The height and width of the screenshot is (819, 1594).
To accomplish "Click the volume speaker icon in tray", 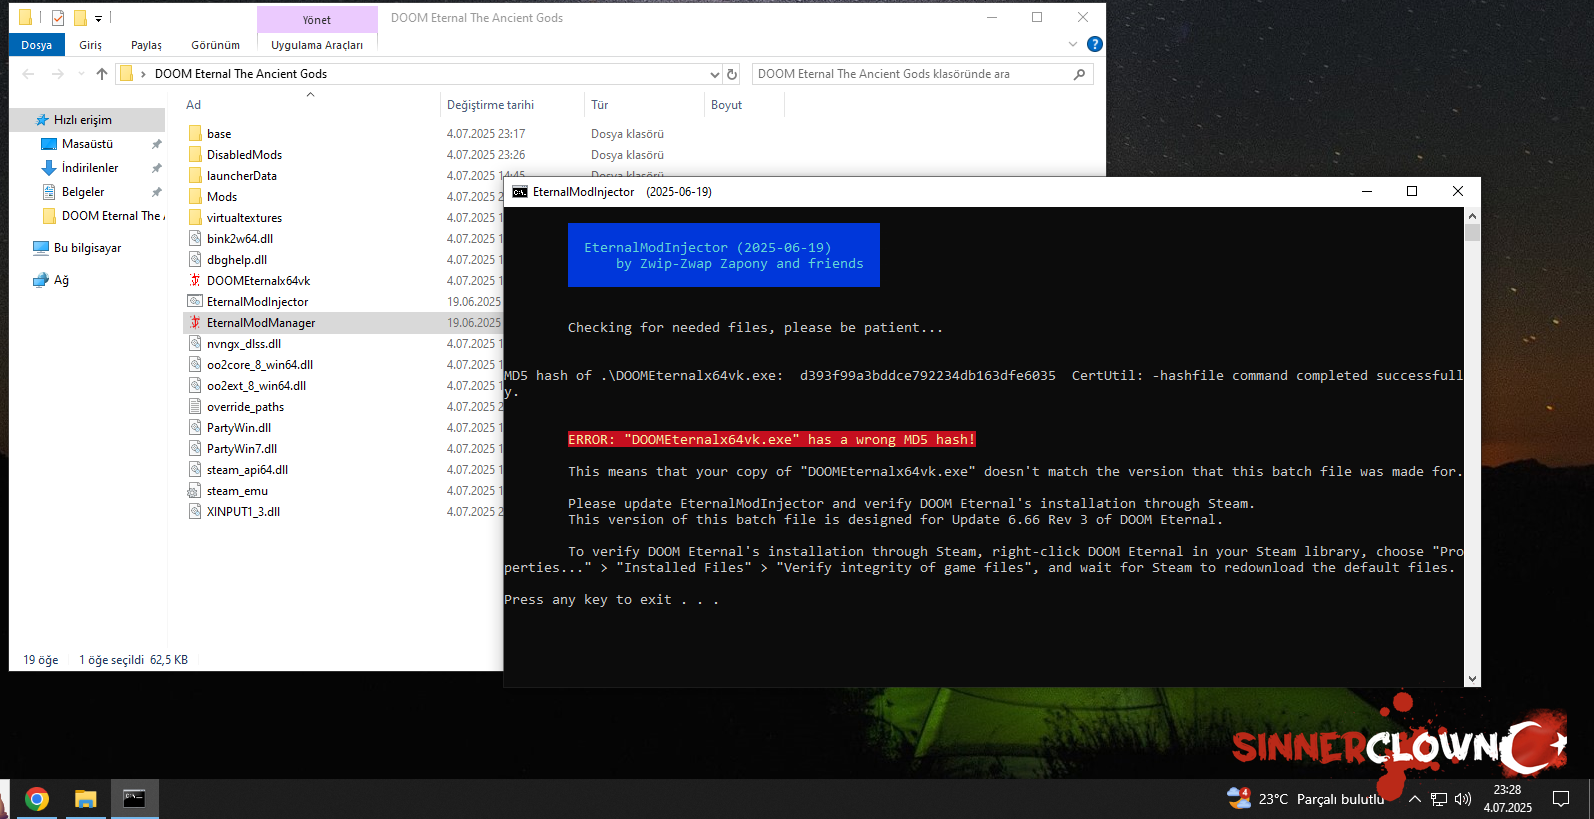I will point(1463,799).
